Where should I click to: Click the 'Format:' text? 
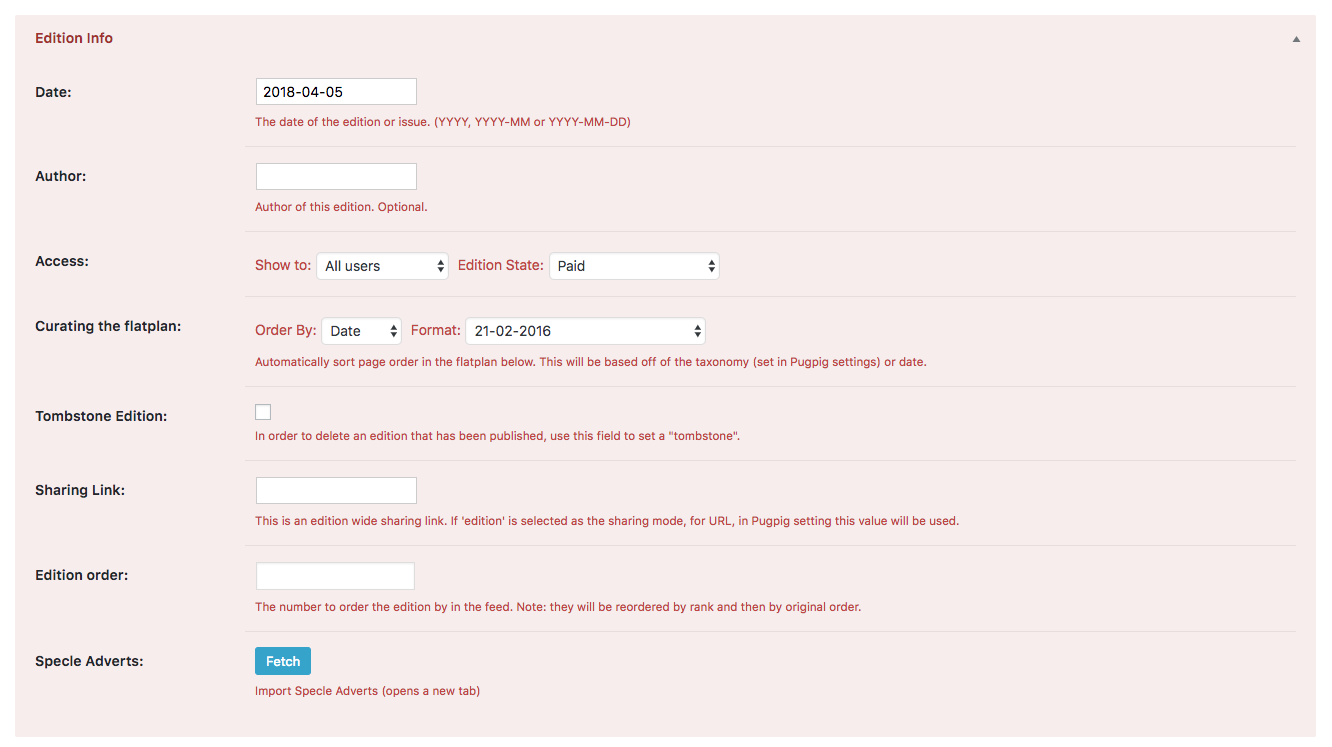pos(436,331)
